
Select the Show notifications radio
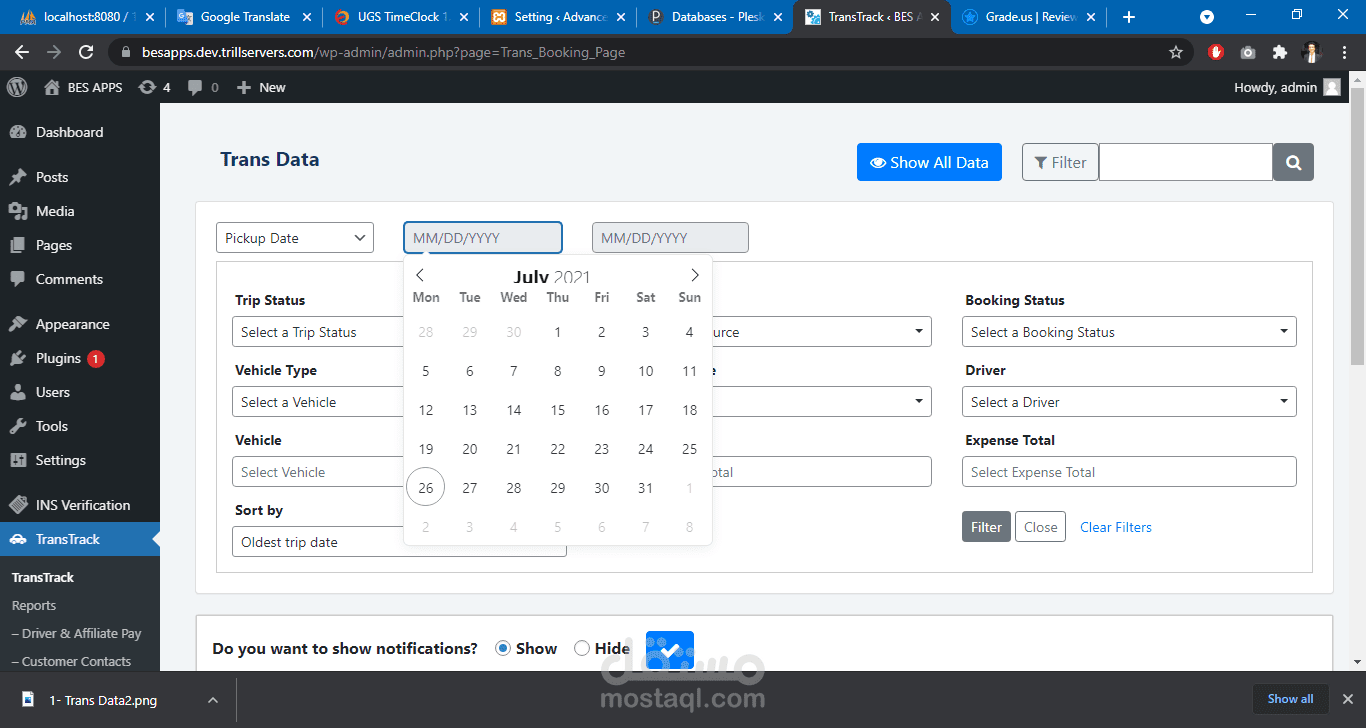(x=503, y=648)
